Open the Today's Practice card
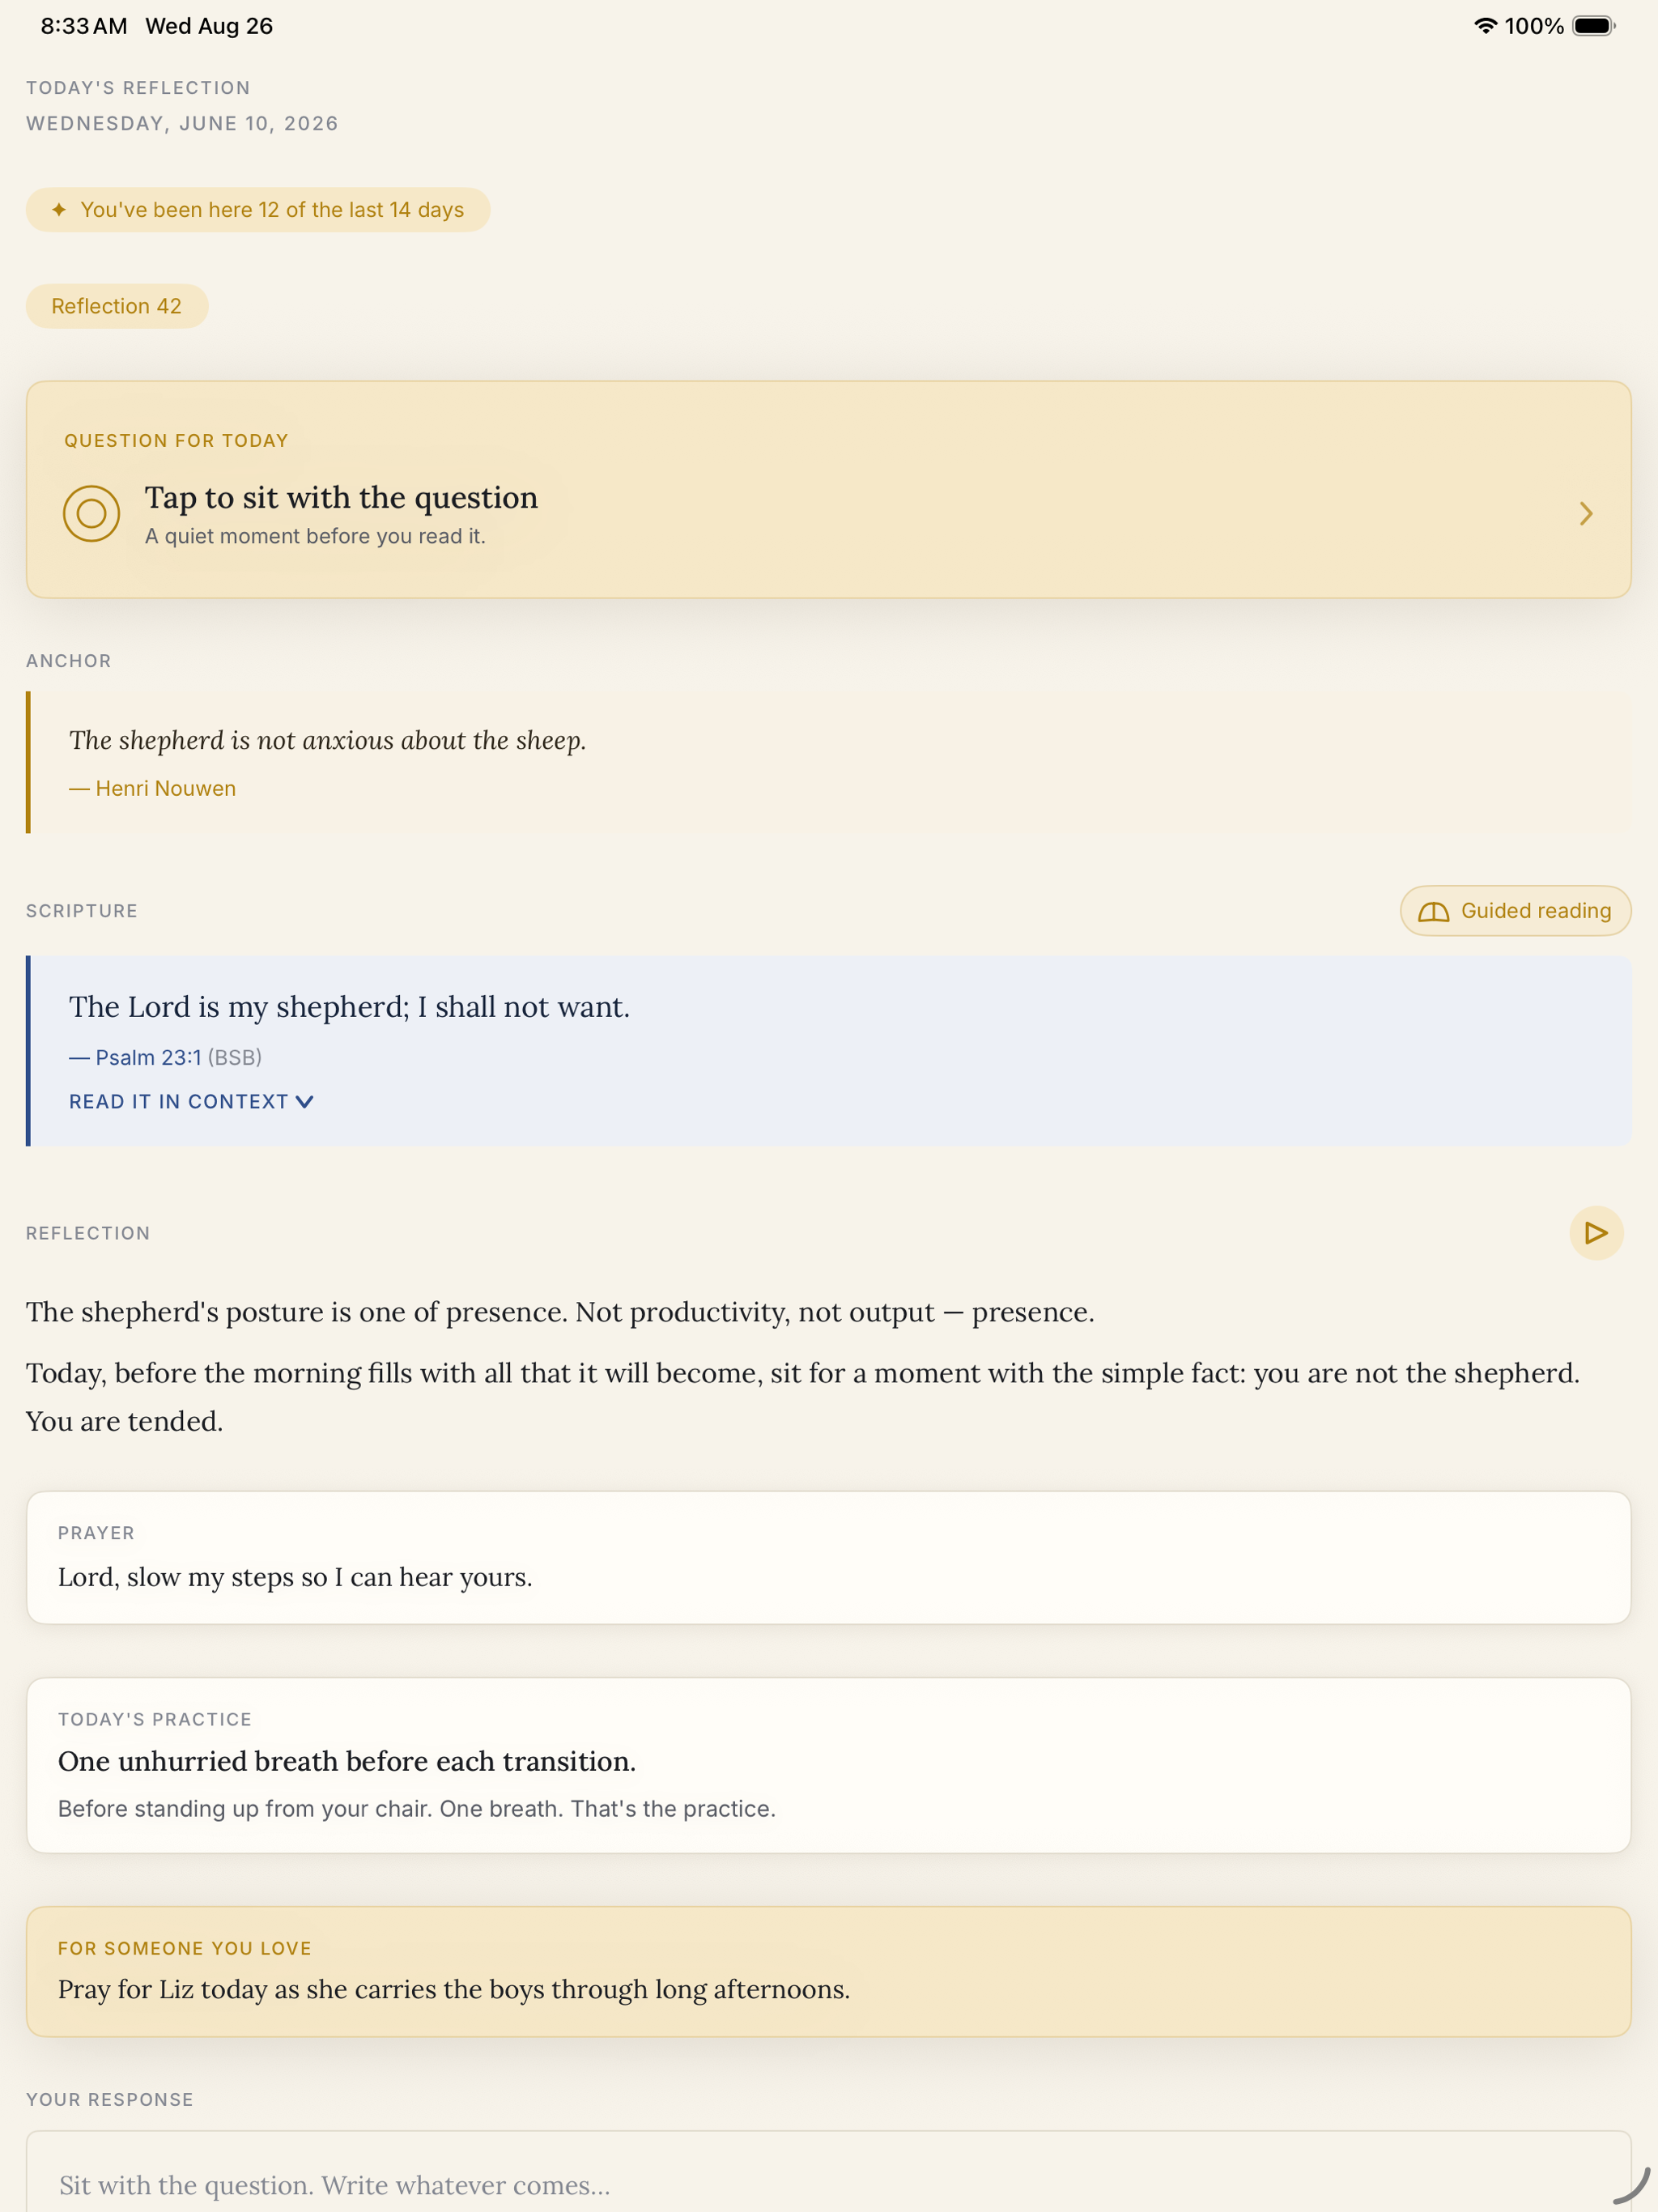Screen dimensions: 1658x2212 click(829, 1765)
